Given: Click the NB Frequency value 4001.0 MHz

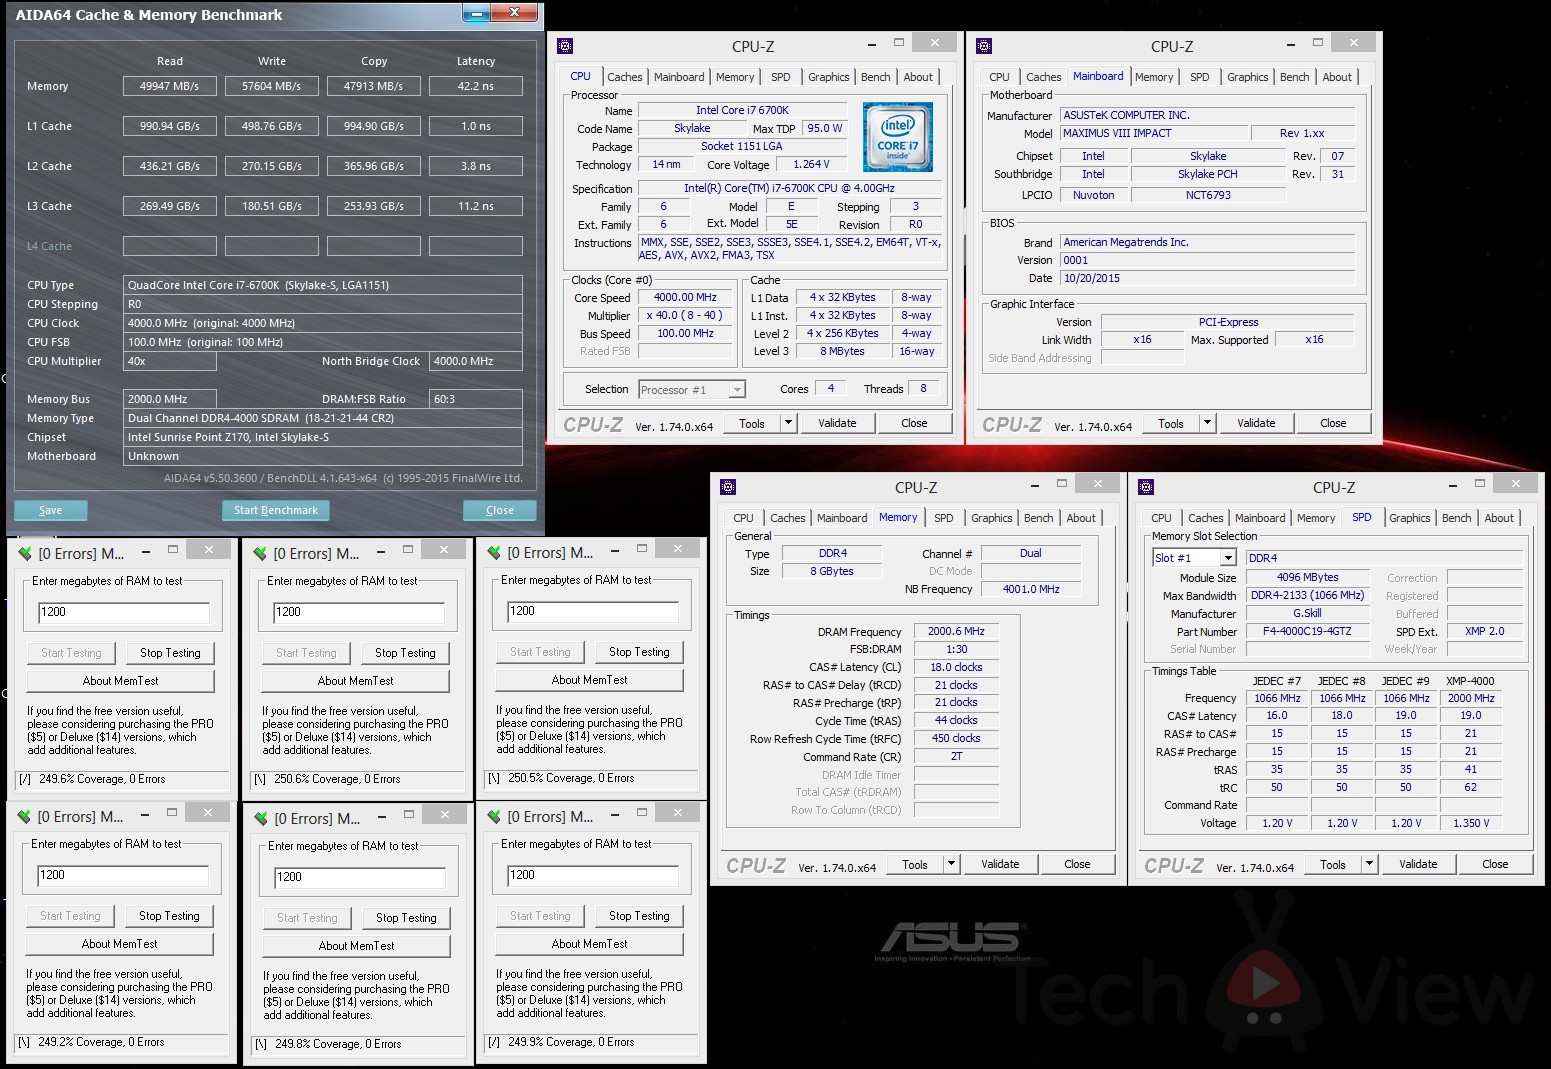Looking at the screenshot, I should point(1030,590).
